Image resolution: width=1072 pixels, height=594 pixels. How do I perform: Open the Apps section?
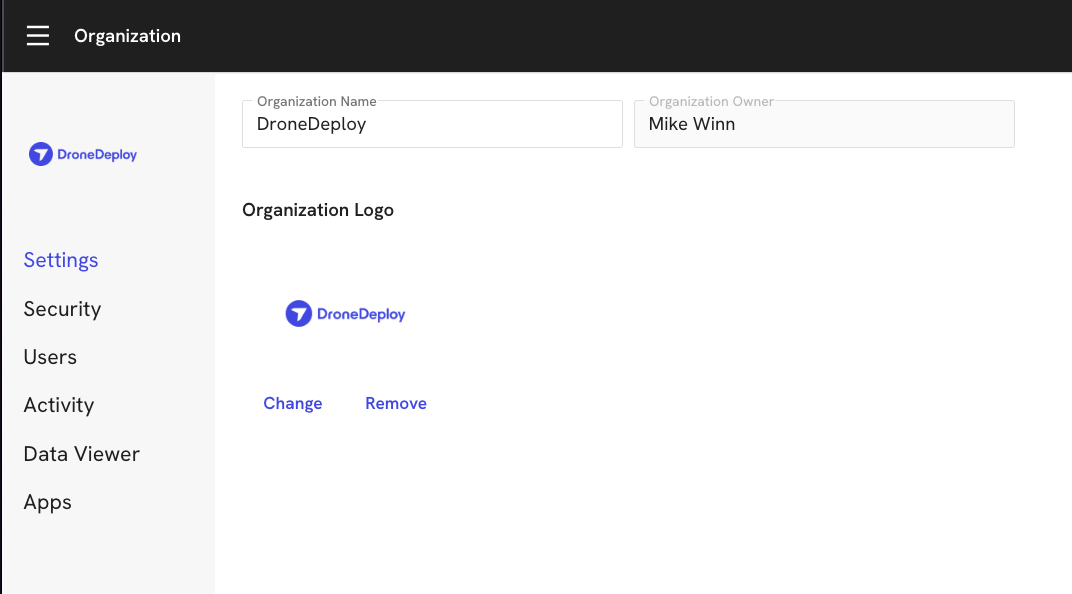point(47,502)
